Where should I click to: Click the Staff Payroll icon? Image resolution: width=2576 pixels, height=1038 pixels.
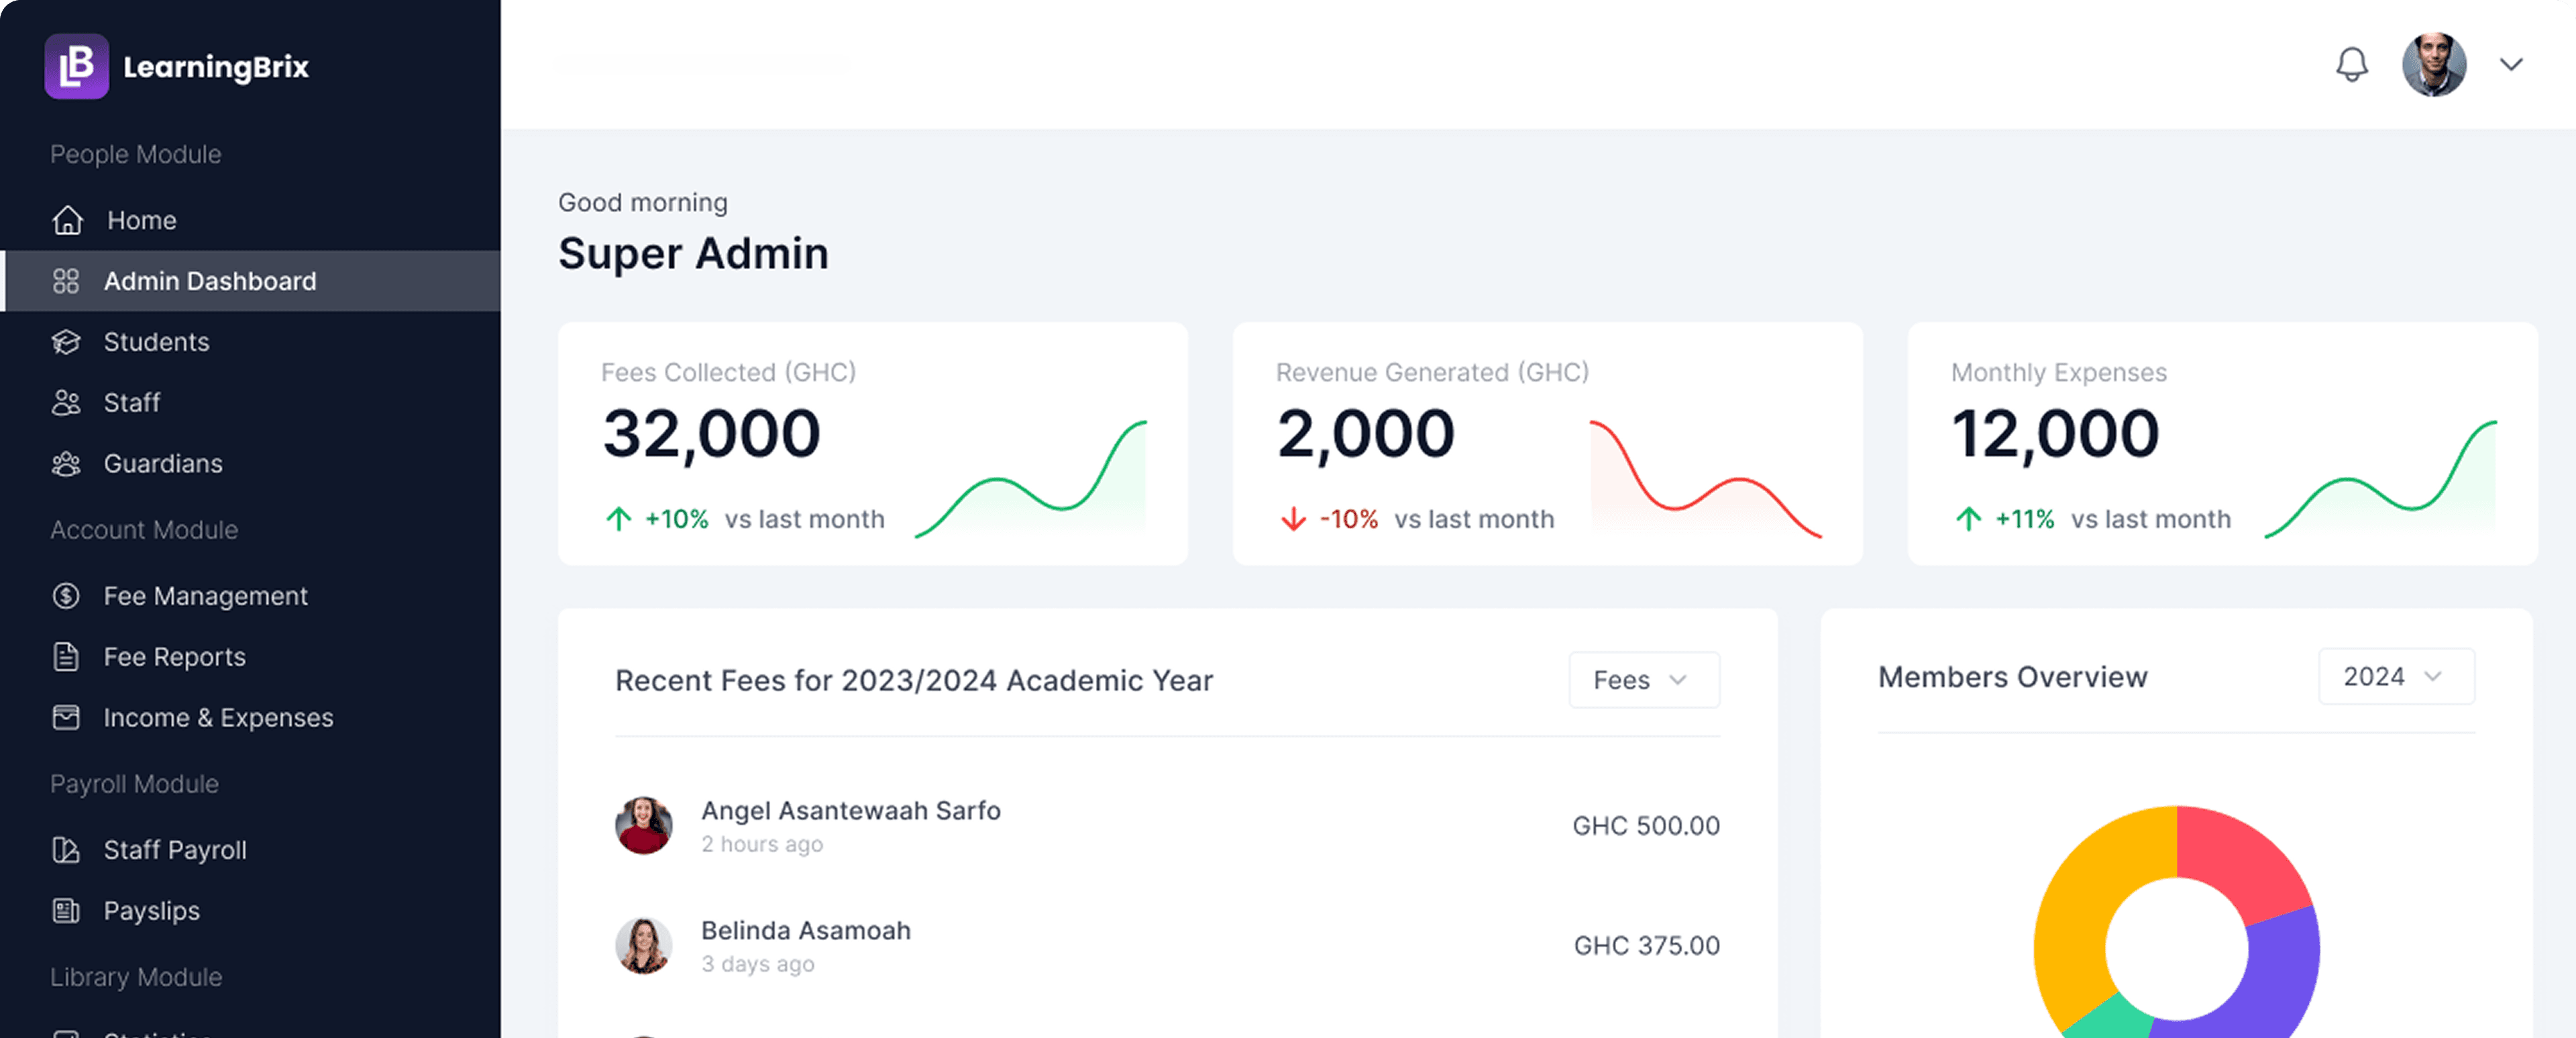[66, 850]
